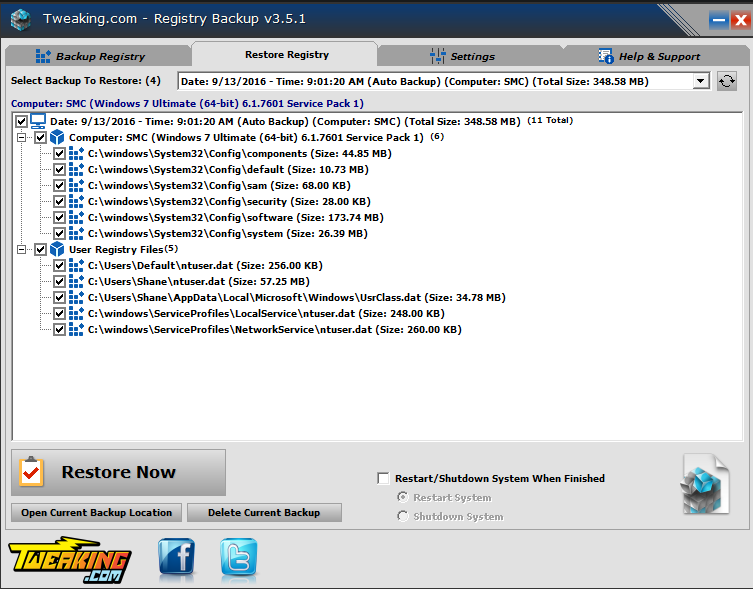Uncheck LocalService\ntuser.dat checkbox
Screen dimensions: 753x589
coord(59,314)
